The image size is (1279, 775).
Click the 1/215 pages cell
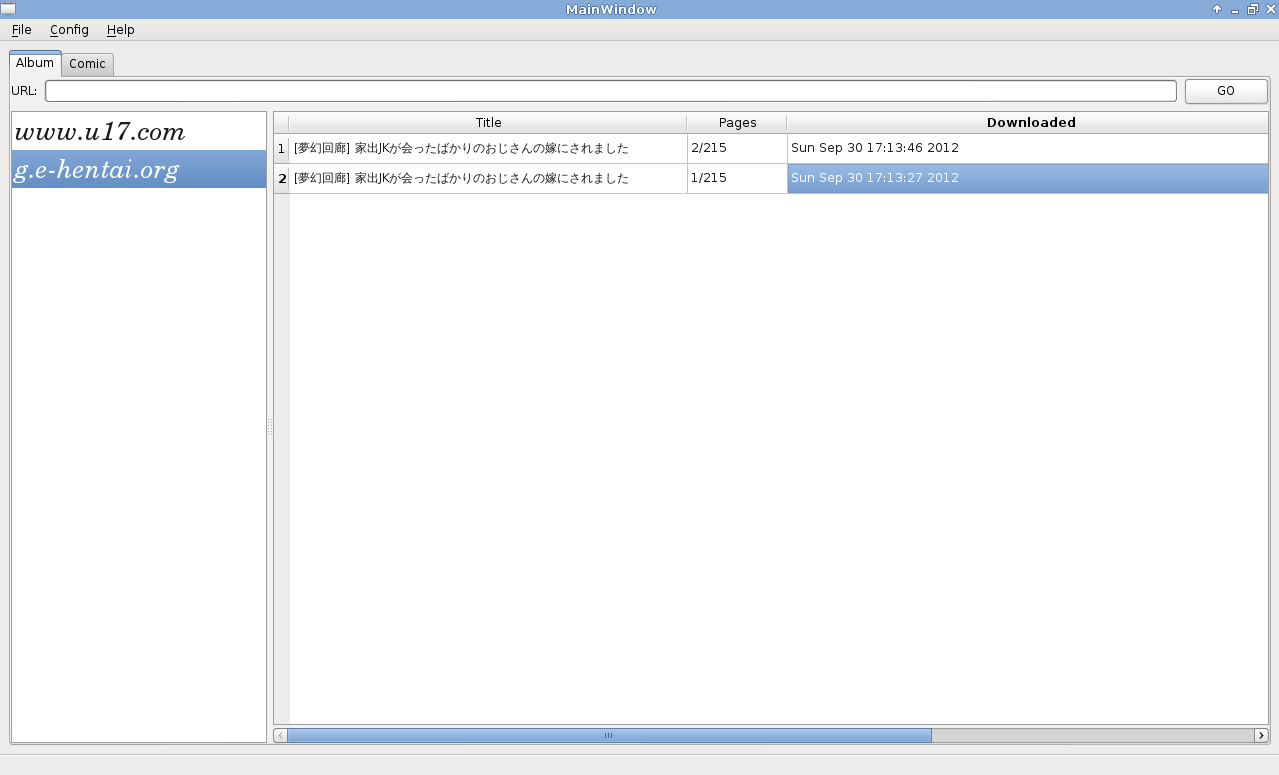[x=737, y=178]
